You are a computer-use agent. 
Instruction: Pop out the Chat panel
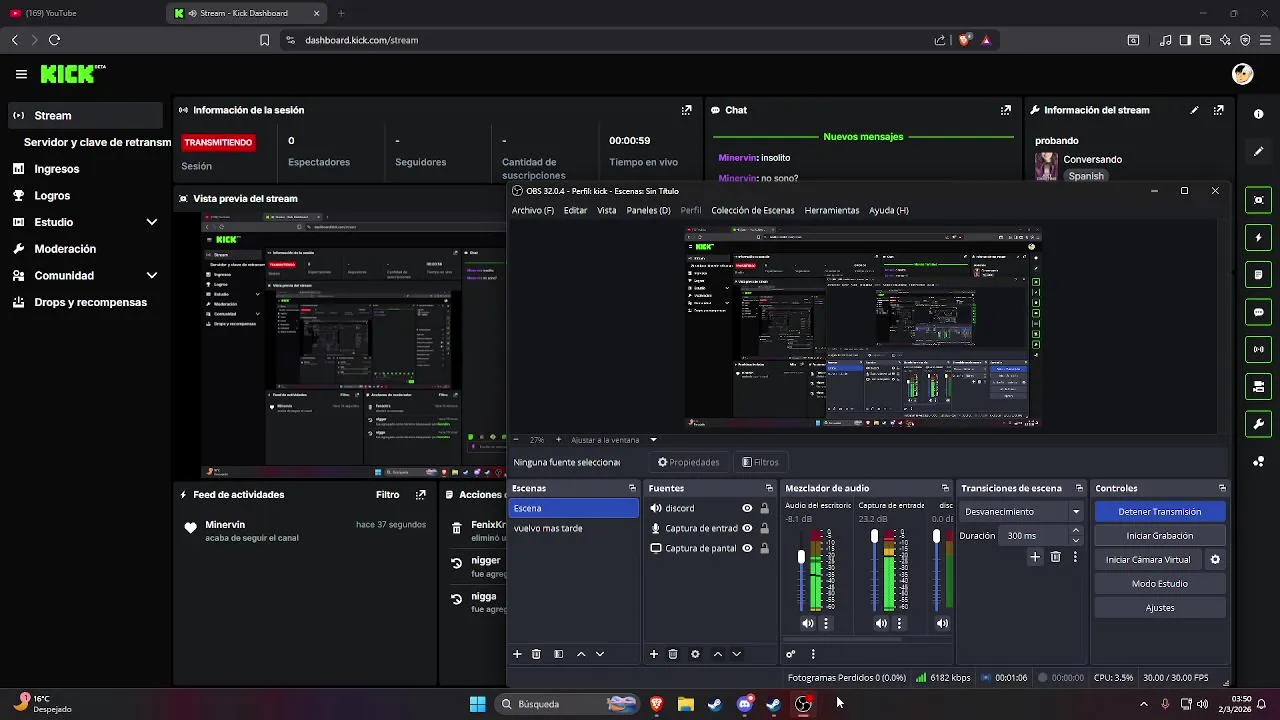click(1005, 110)
